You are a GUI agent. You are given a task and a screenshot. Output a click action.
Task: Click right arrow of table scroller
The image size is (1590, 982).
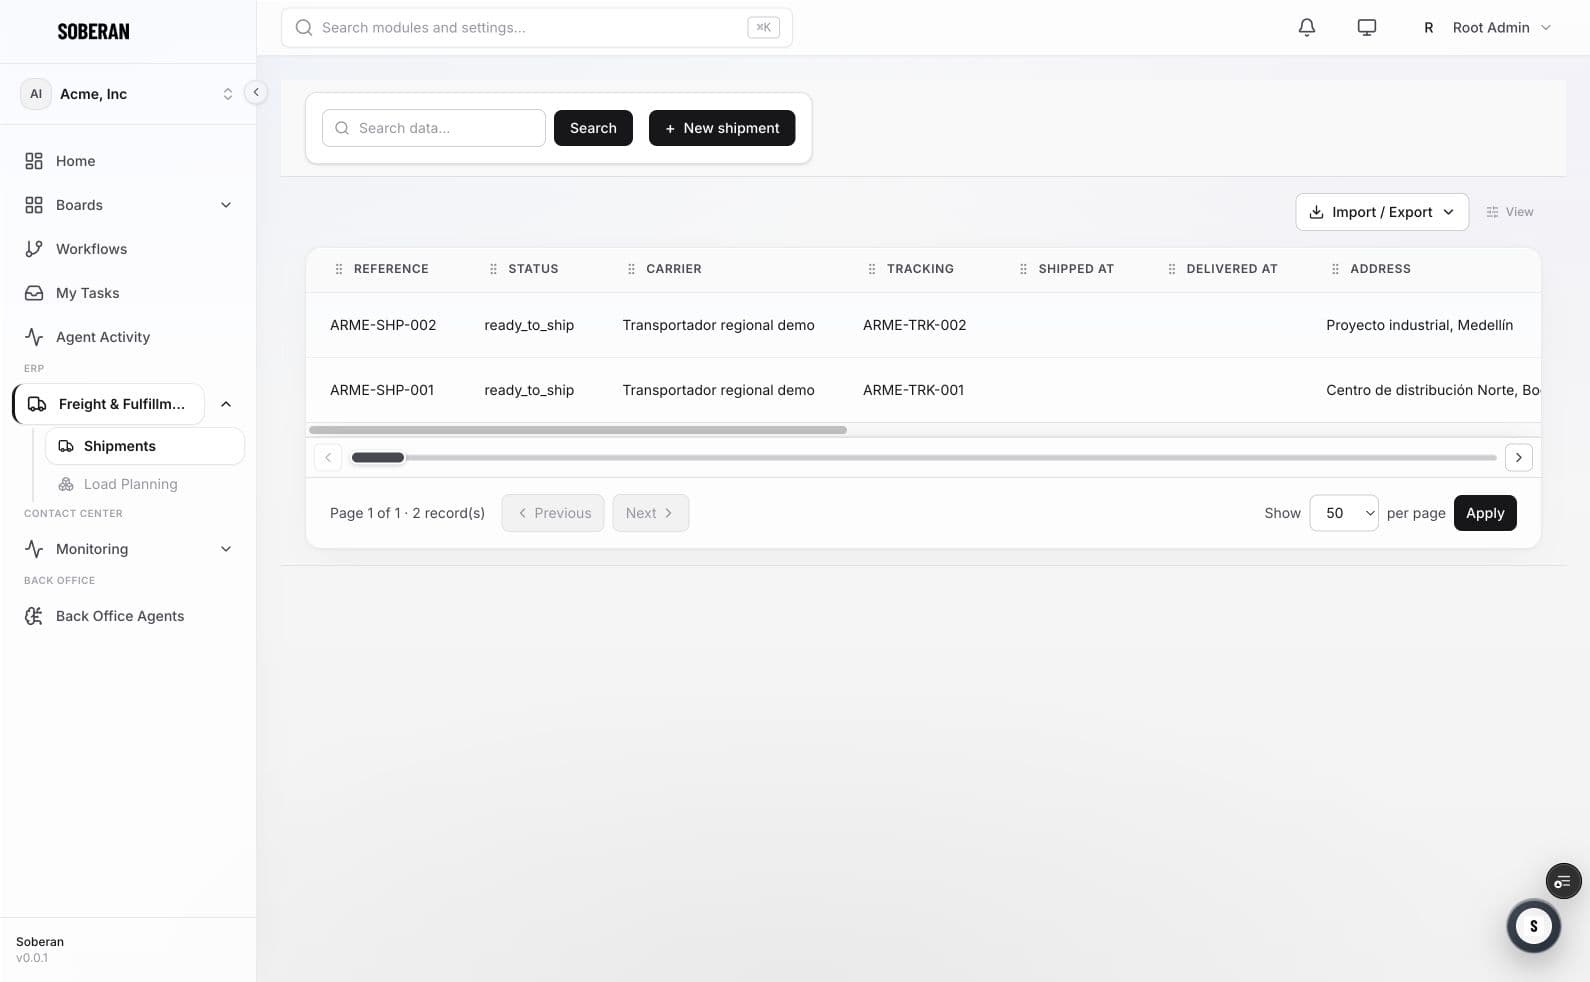point(1518,457)
